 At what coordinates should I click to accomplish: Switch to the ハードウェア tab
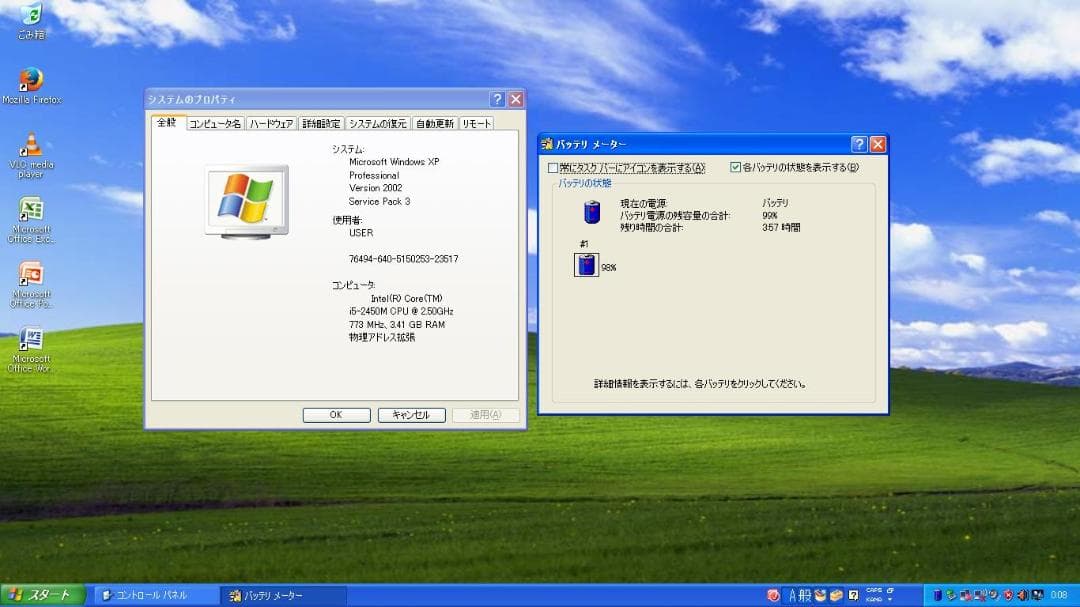(x=271, y=124)
